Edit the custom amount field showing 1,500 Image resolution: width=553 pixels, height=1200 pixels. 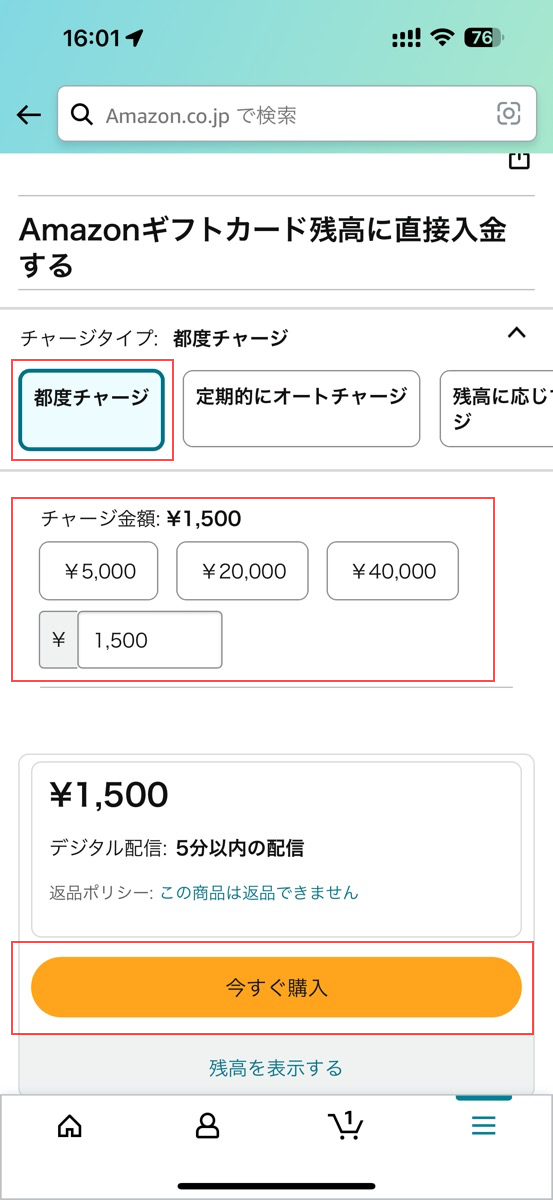[x=150, y=640]
